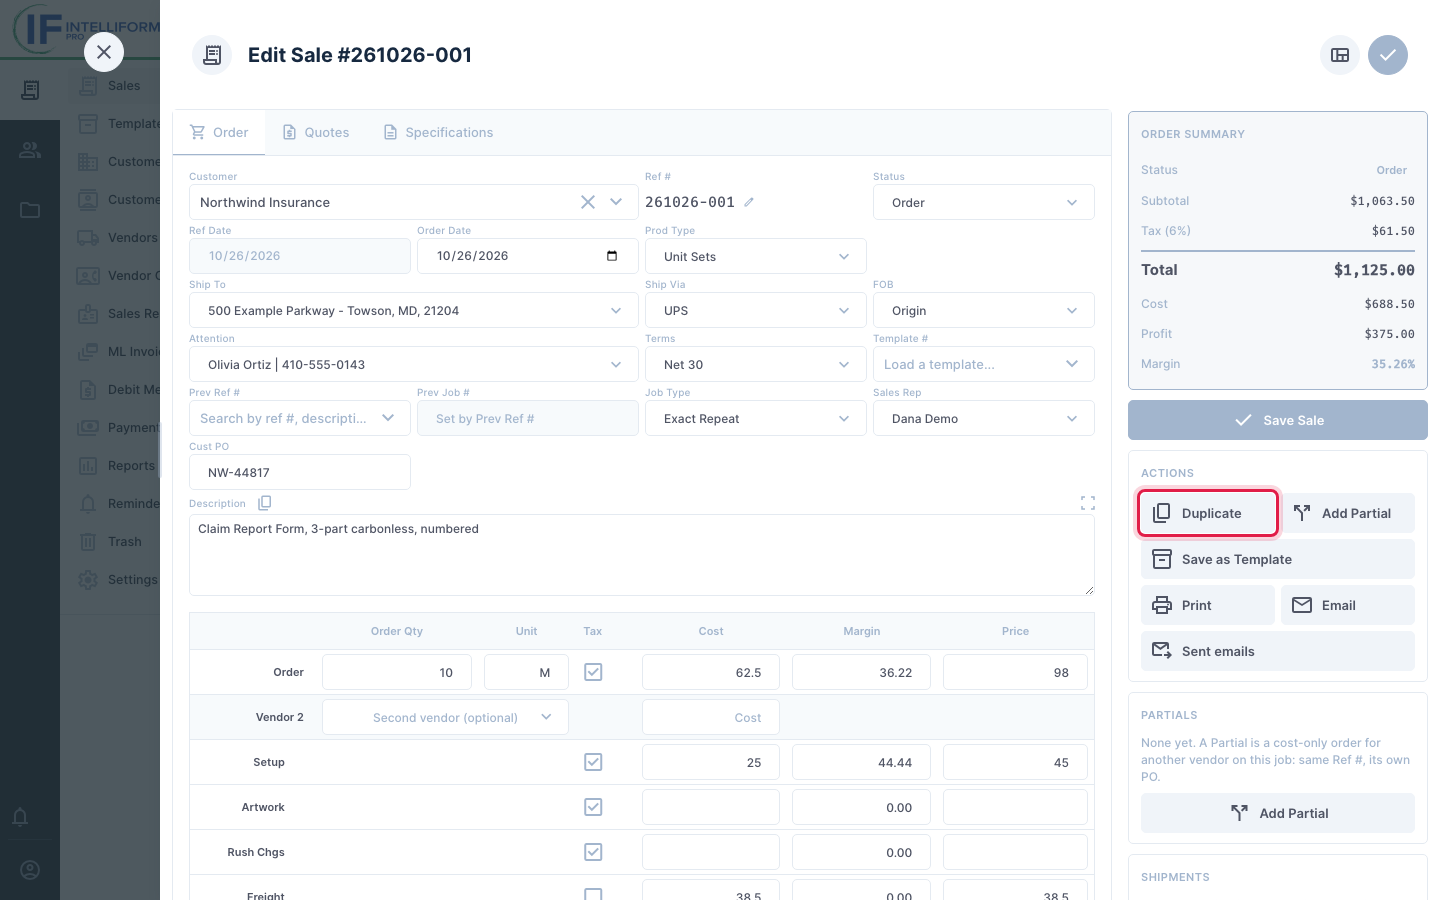The width and height of the screenshot is (1440, 900).
Task: Select the Order tab
Action: [x=219, y=132]
